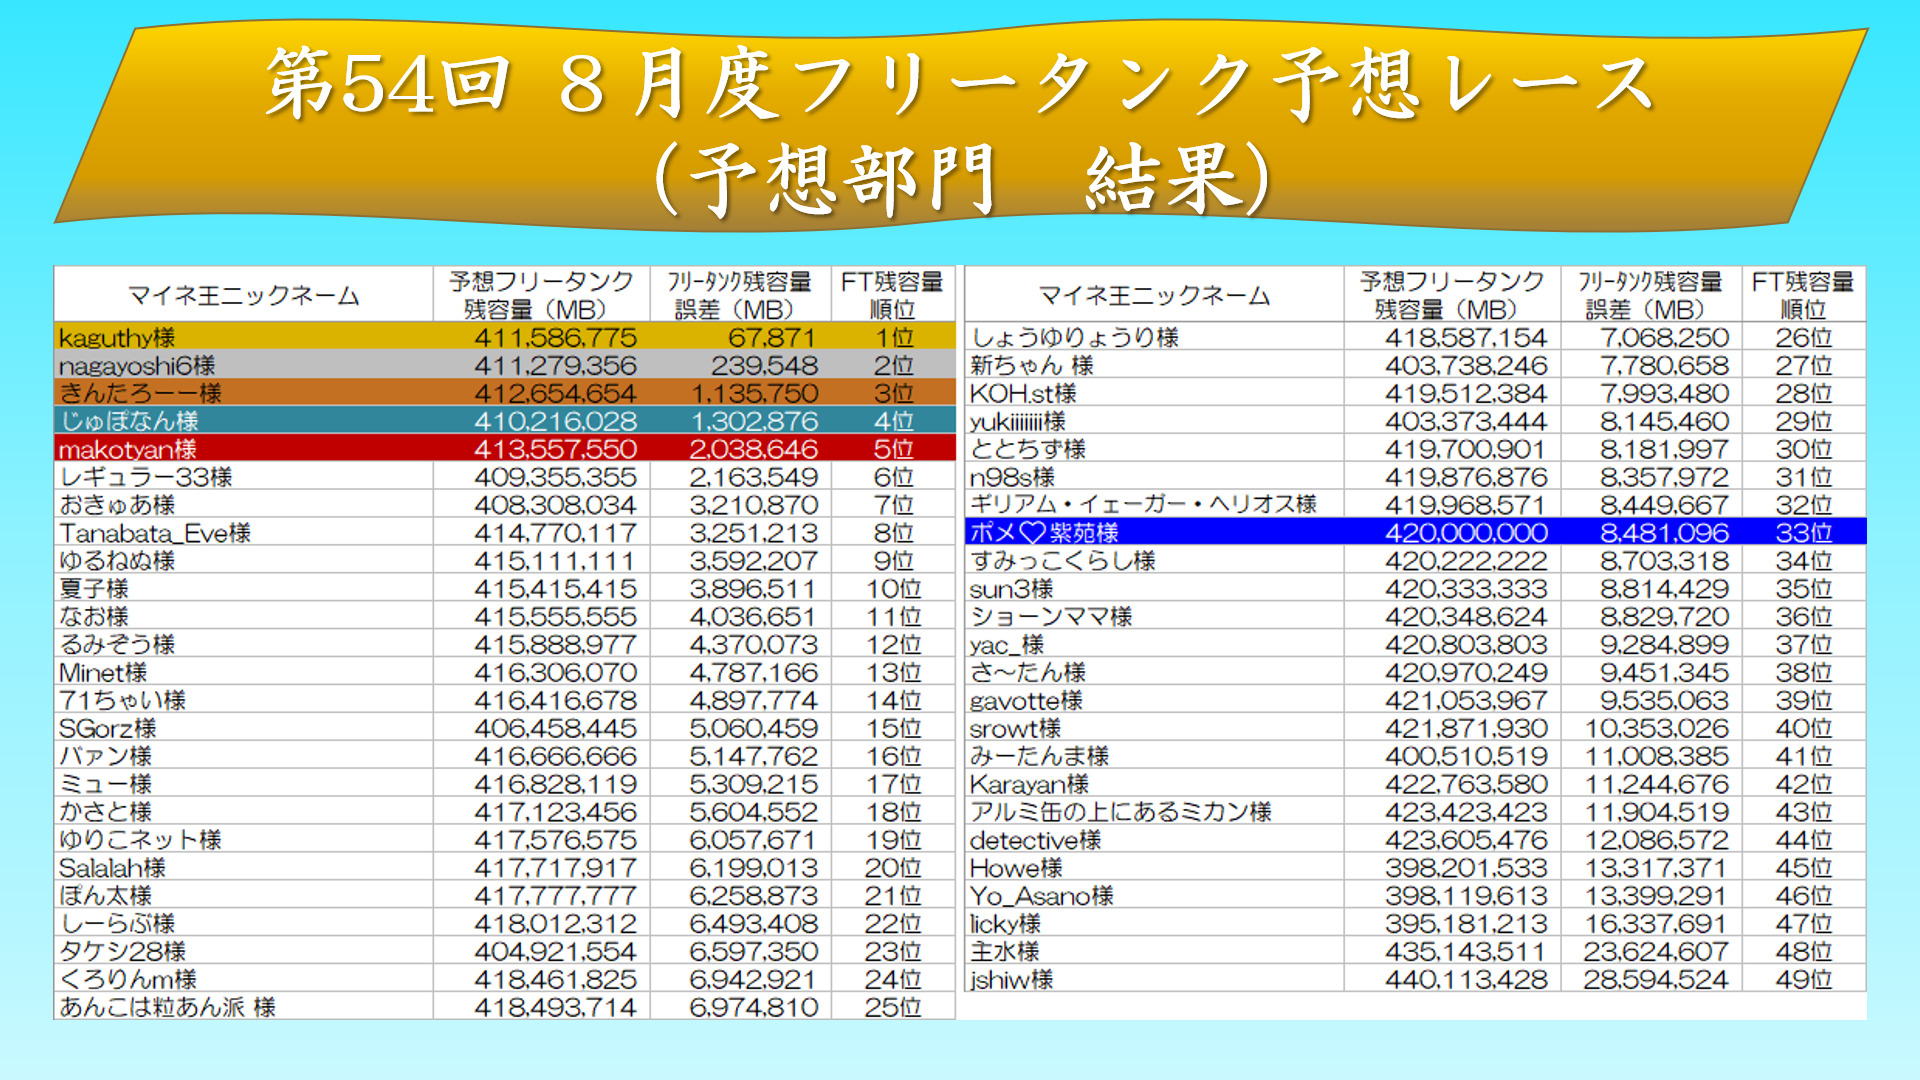
Task: Select the teal じゅぽなん様 row
Action: click(505, 421)
